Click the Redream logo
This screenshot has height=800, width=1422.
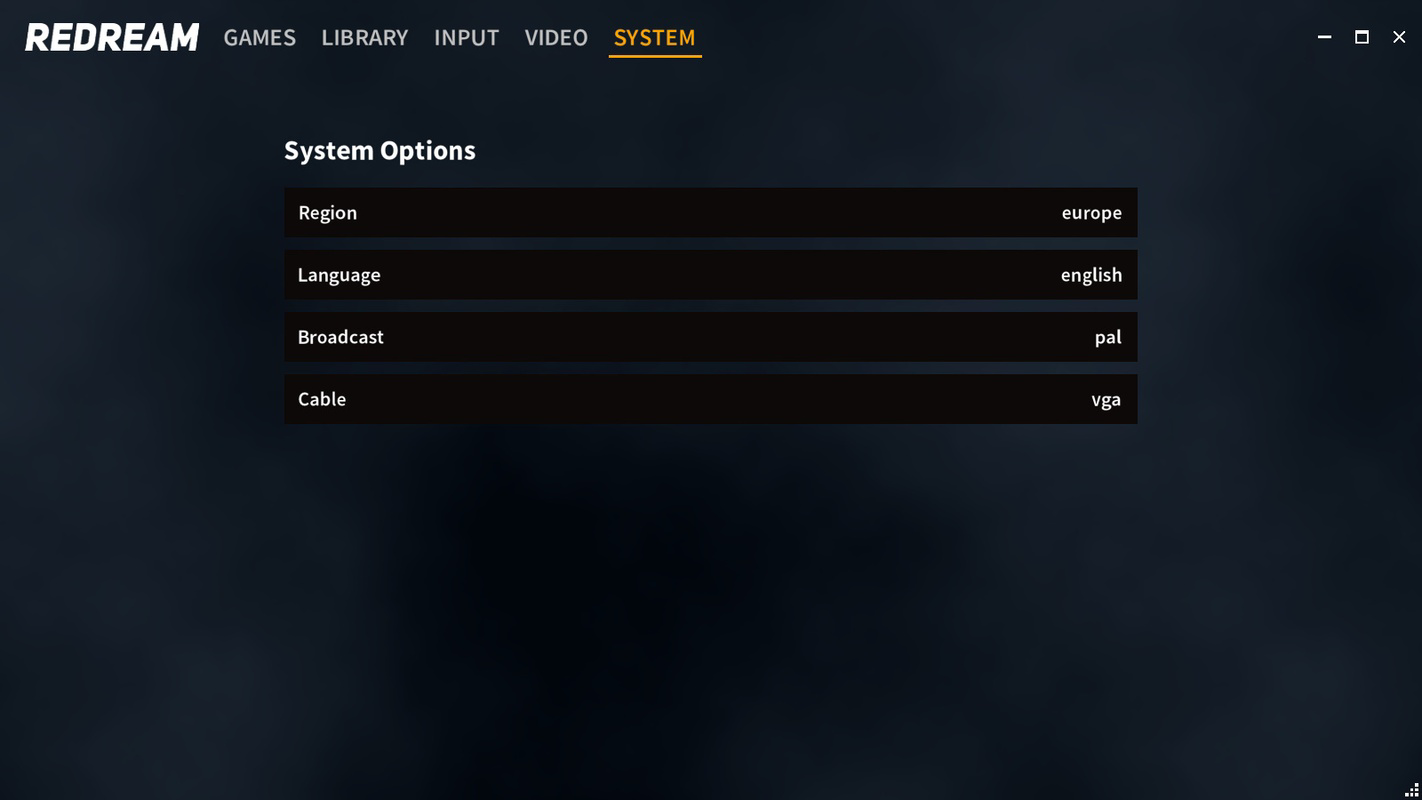112,38
